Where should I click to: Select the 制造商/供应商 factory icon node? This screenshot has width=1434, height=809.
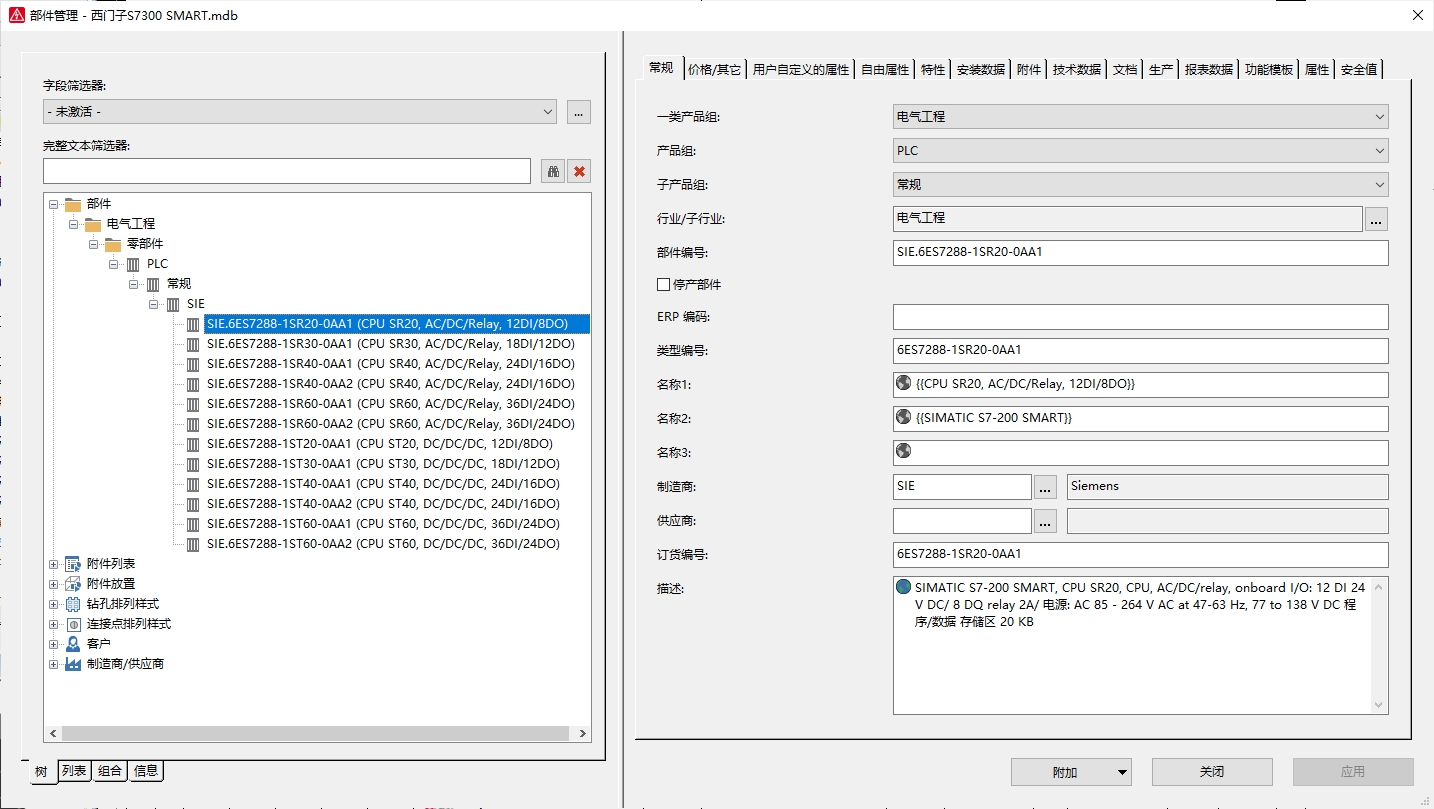[x=72, y=664]
